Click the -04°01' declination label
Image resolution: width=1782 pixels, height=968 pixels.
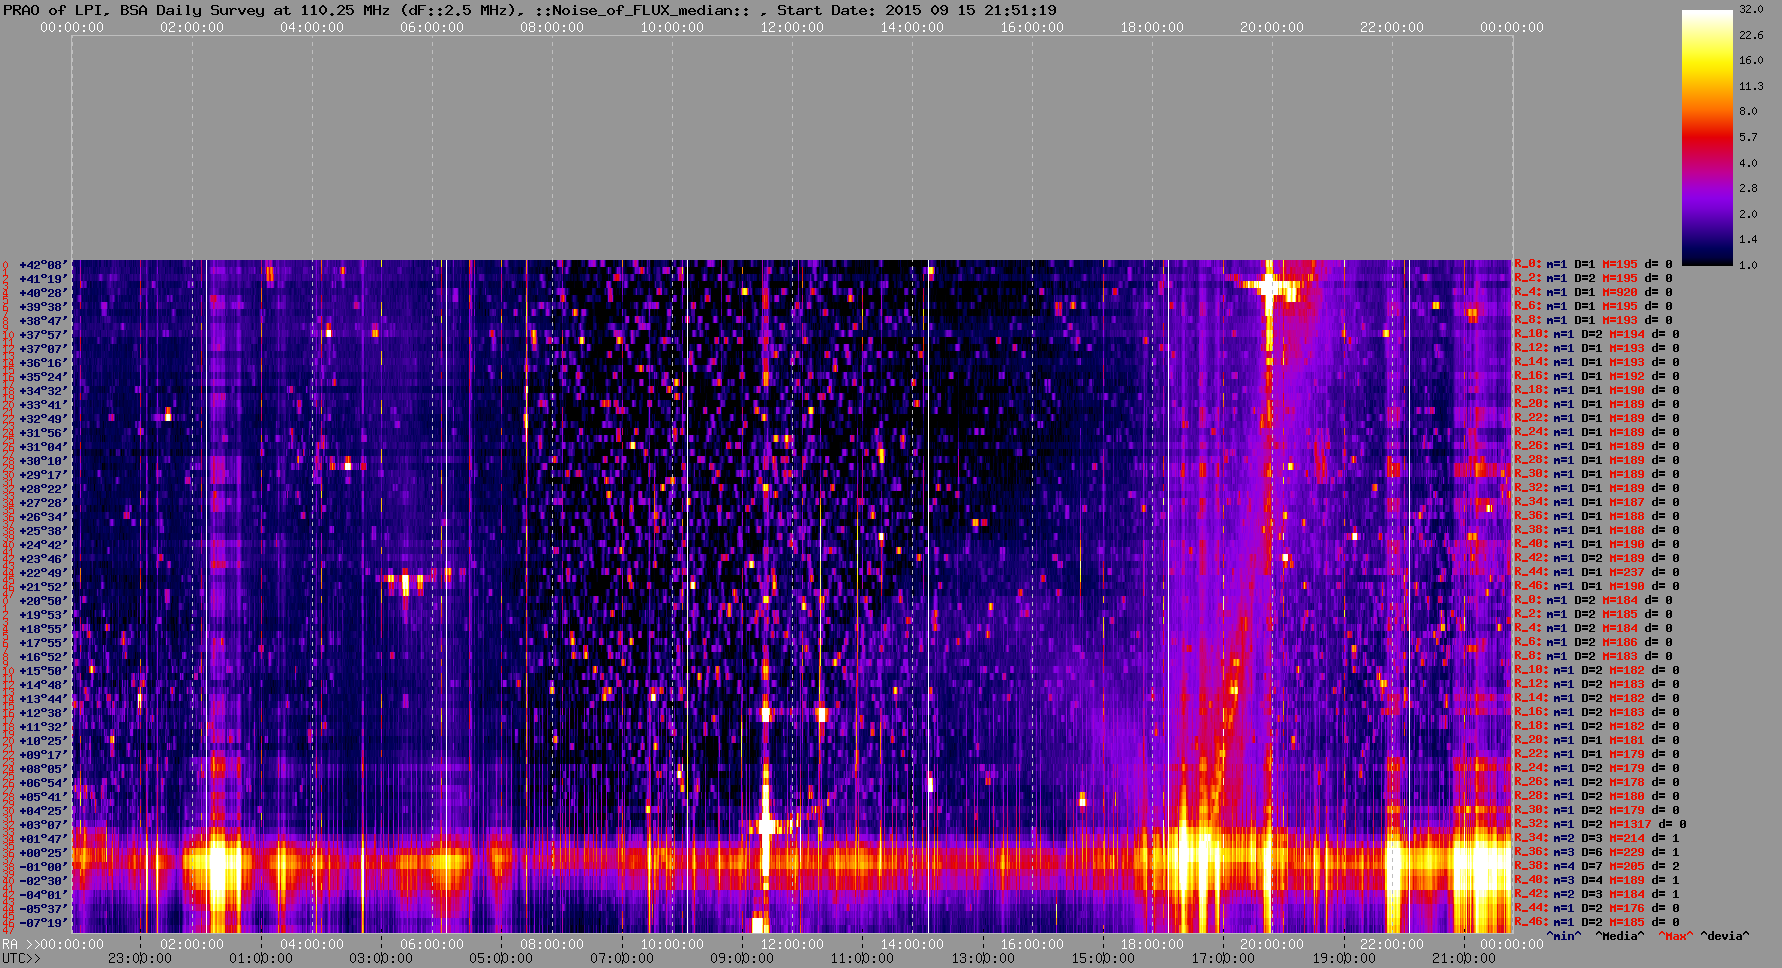pyautogui.click(x=43, y=895)
